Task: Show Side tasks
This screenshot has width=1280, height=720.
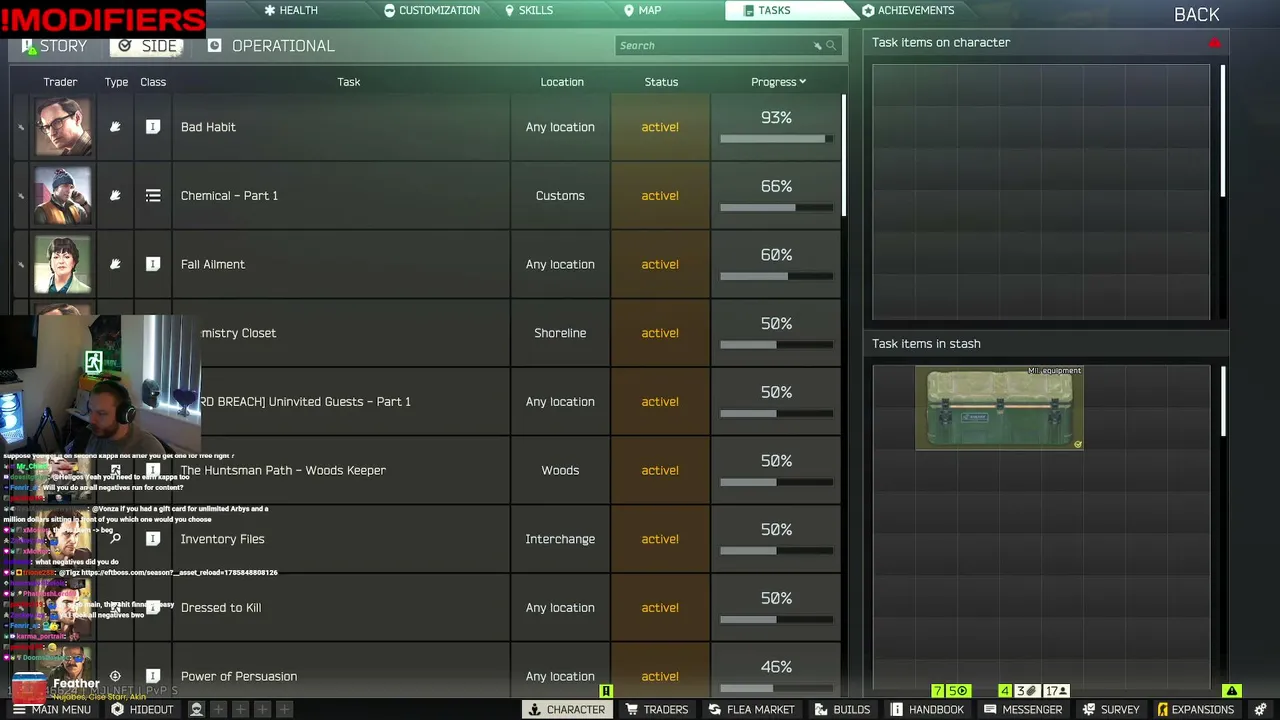Action: pyautogui.click(x=147, y=46)
